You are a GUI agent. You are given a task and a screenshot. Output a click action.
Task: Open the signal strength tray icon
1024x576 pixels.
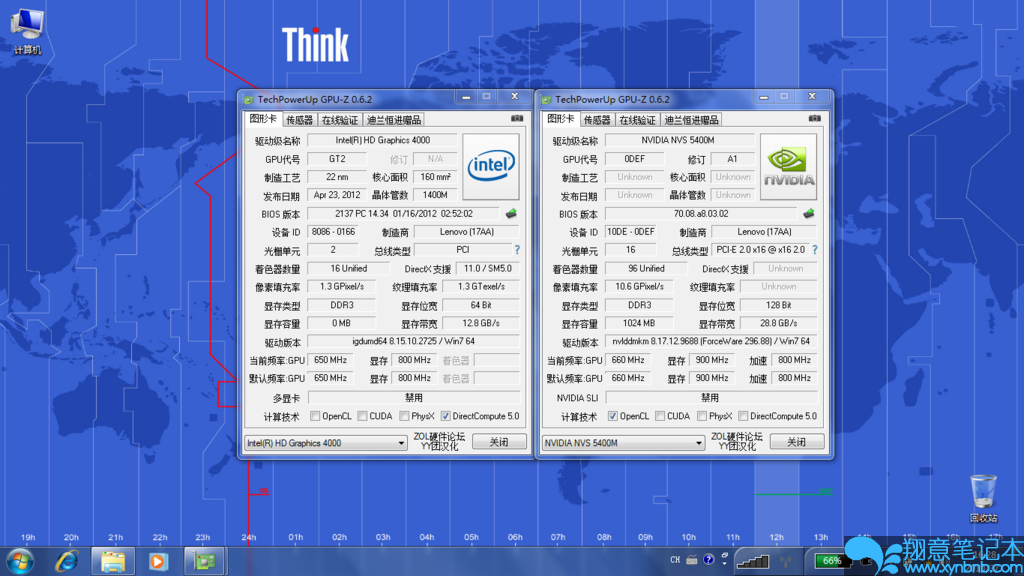tap(753, 561)
